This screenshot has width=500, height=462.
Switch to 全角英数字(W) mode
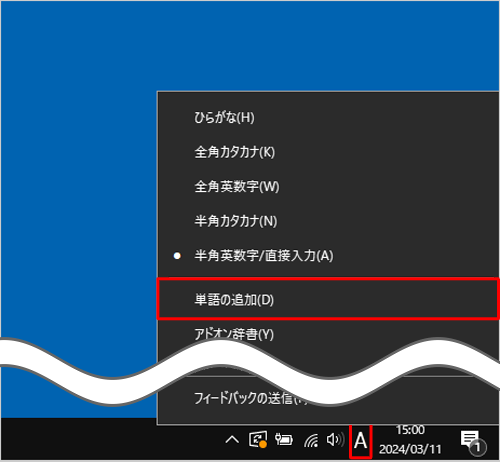328,186
